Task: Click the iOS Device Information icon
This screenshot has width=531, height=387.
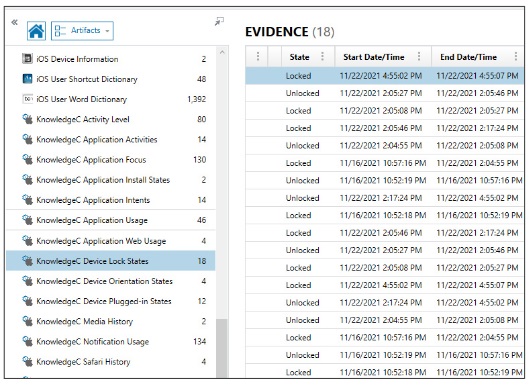Action: click(27, 59)
